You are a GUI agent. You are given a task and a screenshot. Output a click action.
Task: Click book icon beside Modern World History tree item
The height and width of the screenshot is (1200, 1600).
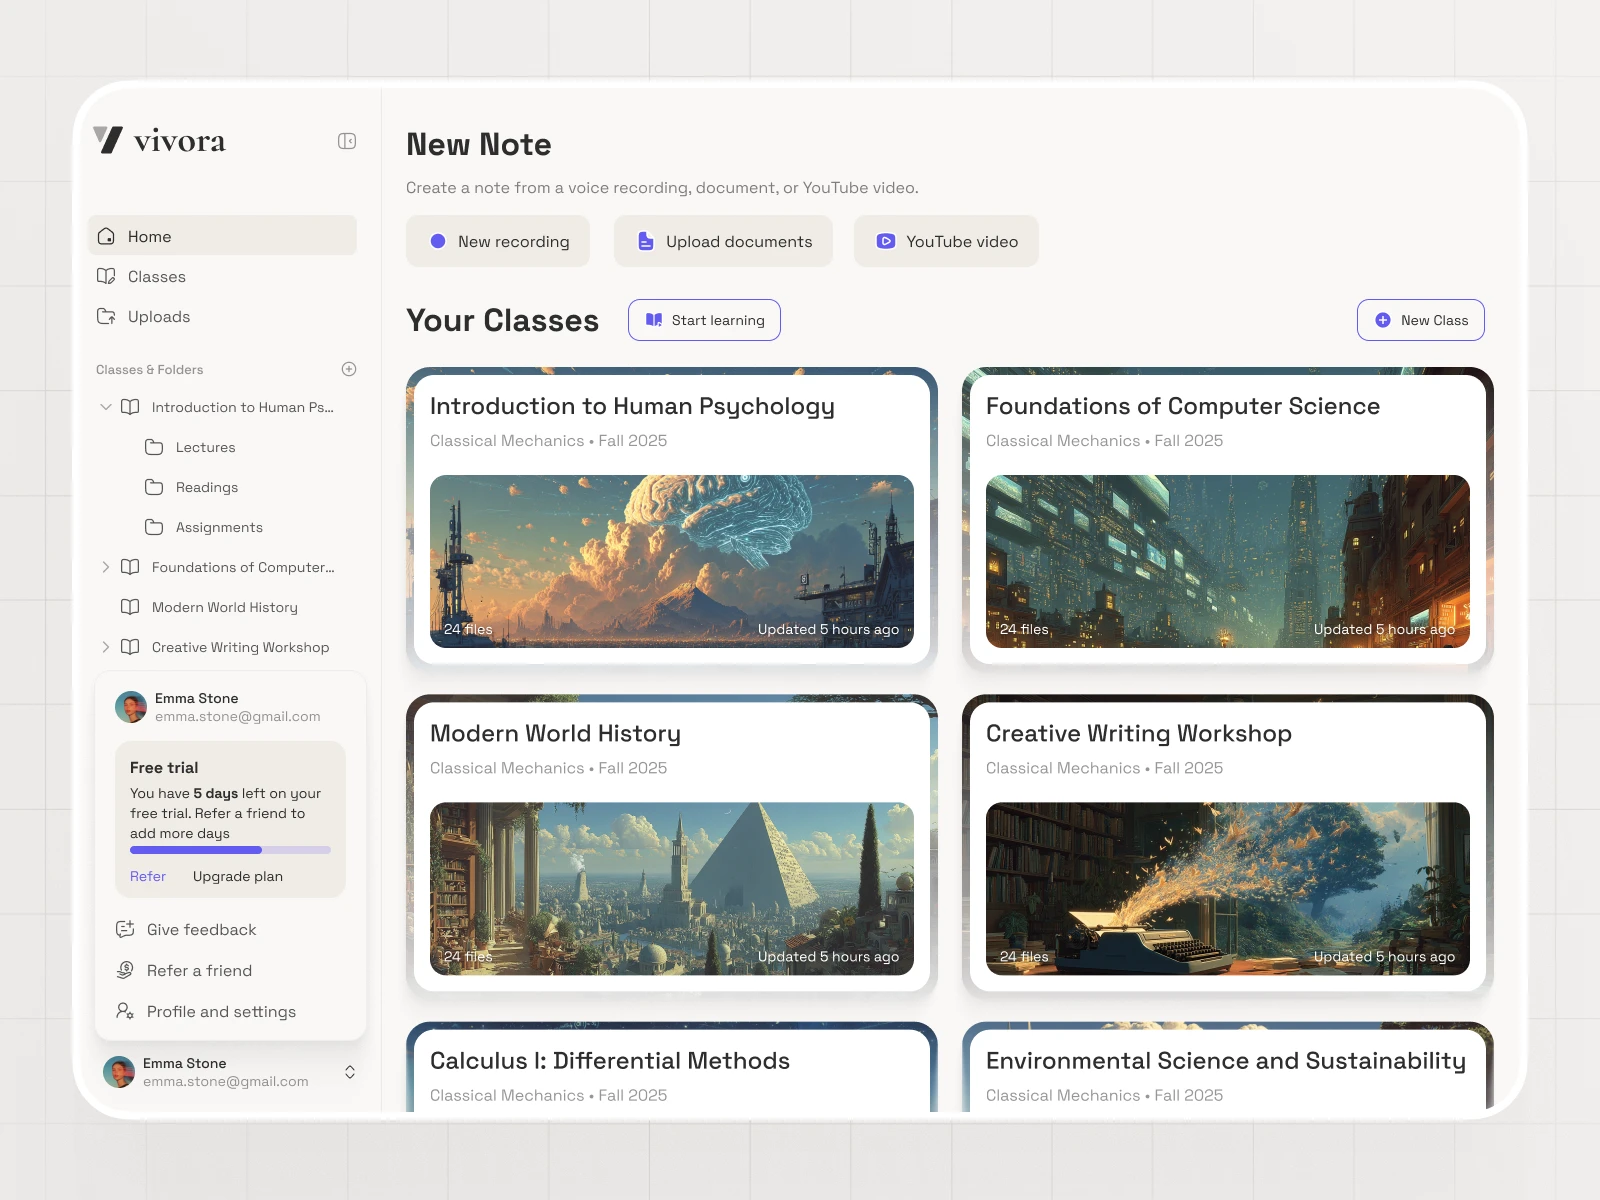coord(130,607)
